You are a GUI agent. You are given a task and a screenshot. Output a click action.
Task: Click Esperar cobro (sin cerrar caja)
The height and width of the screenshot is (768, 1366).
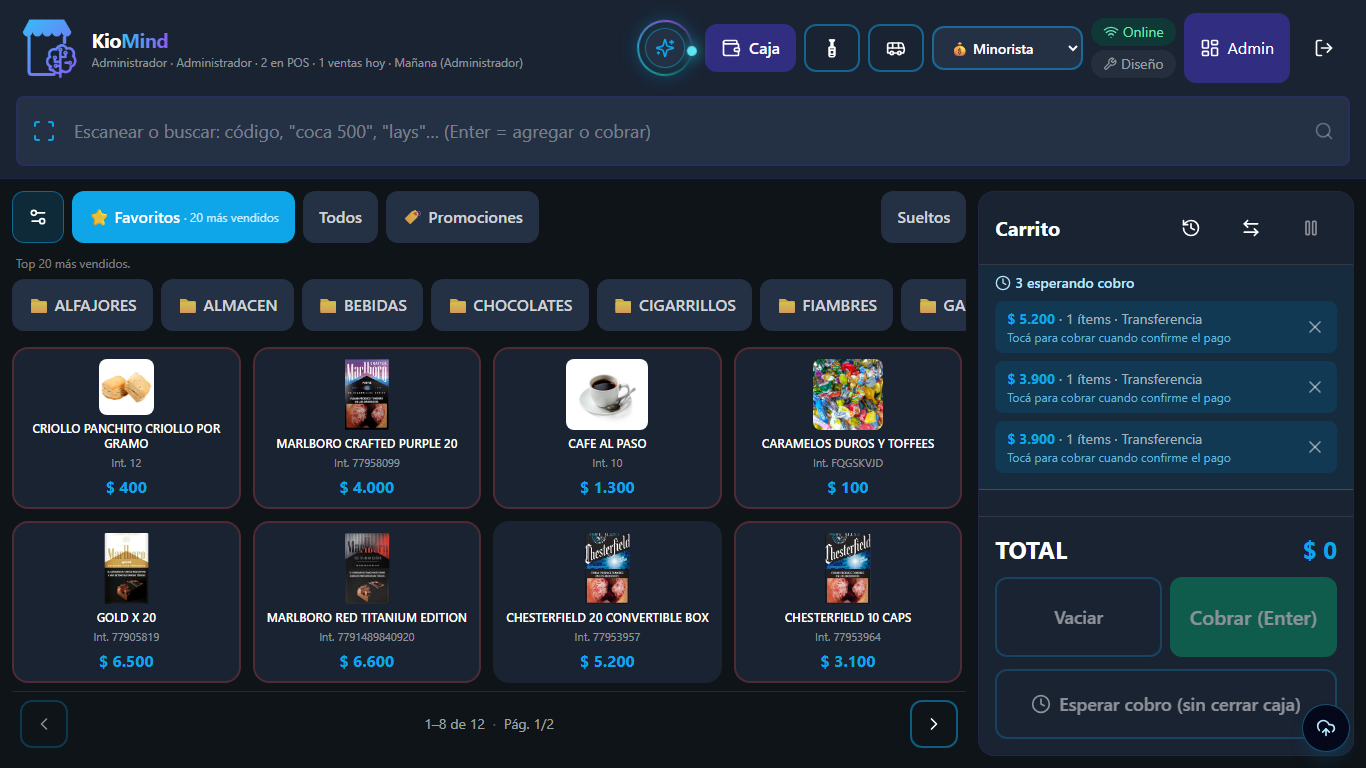pyautogui.click(x=1166, y=704)
